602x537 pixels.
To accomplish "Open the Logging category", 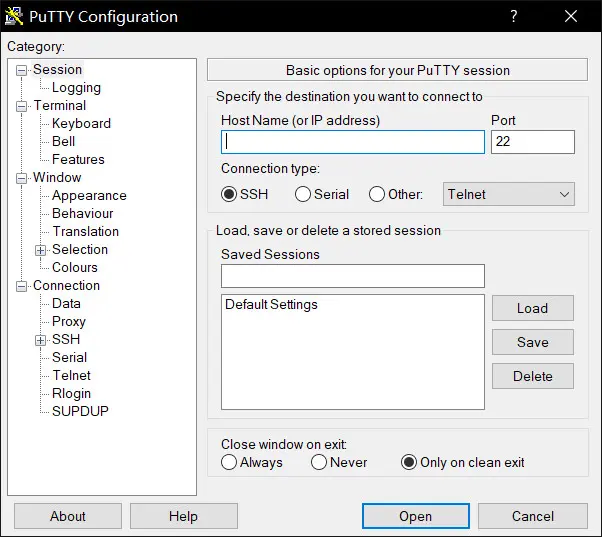I will [76, 88].
